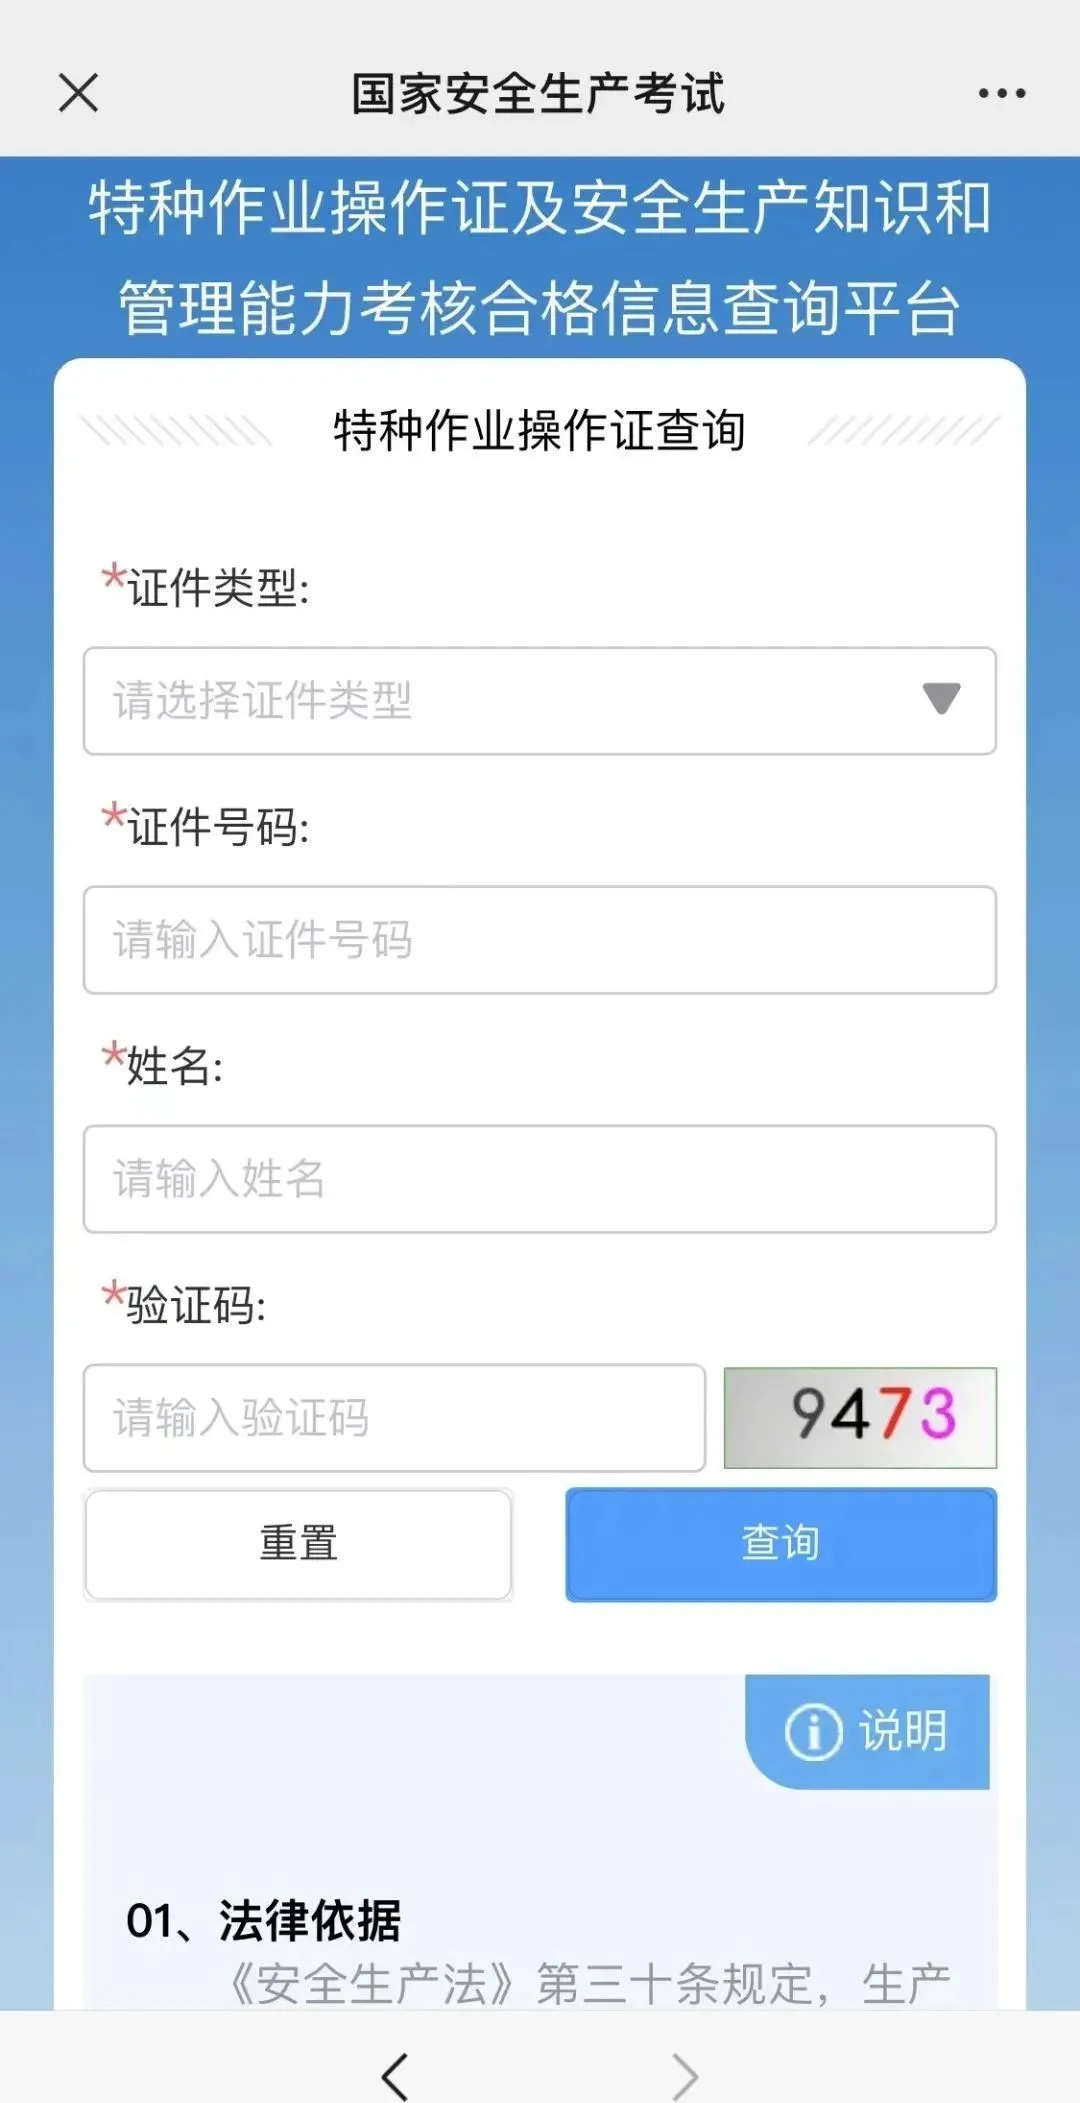Tap the 说明 info icon
This screenshot has height=2103, width=1080.
(813, 1731)
